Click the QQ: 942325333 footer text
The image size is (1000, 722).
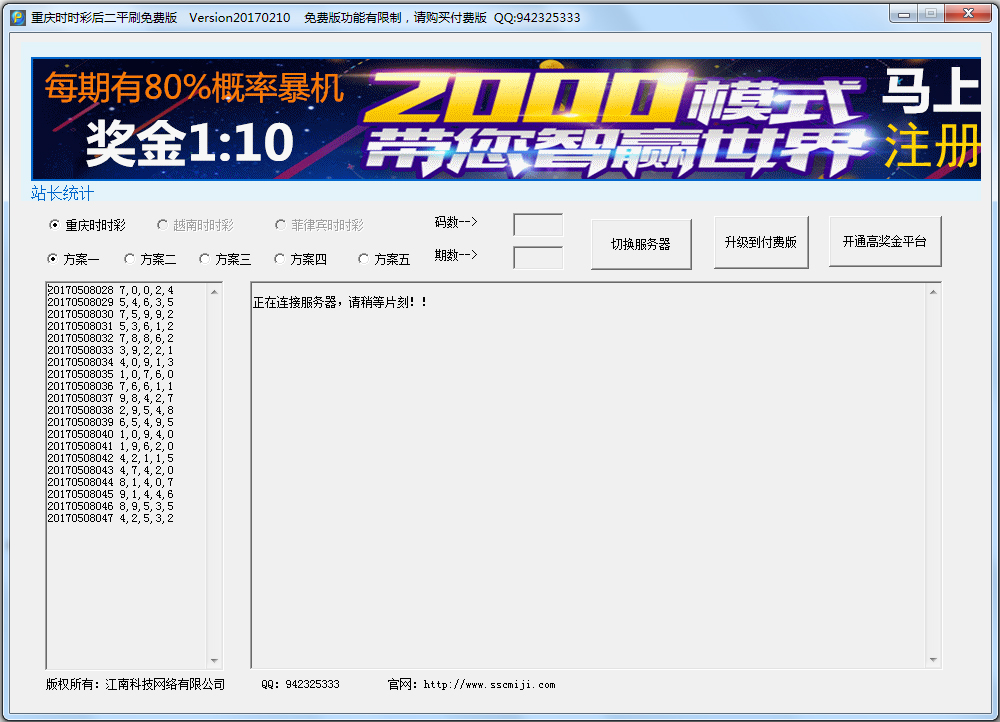click(x=300, y=684)
